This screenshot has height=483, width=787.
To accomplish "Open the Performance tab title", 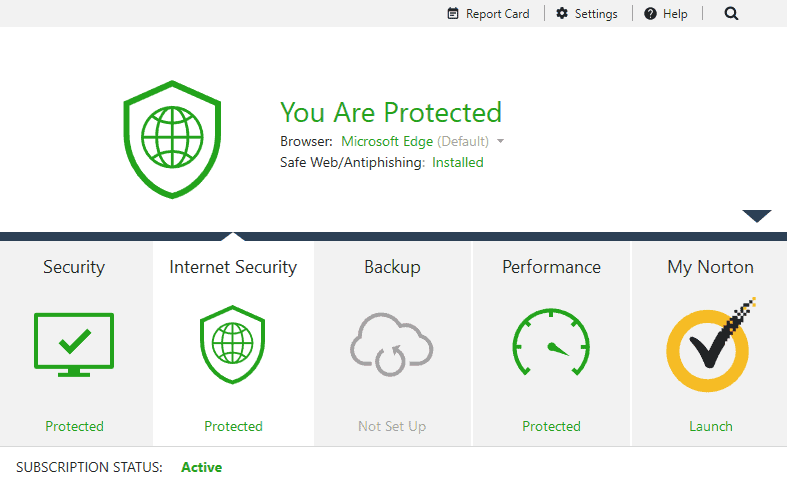I will [x=551, y=267].
